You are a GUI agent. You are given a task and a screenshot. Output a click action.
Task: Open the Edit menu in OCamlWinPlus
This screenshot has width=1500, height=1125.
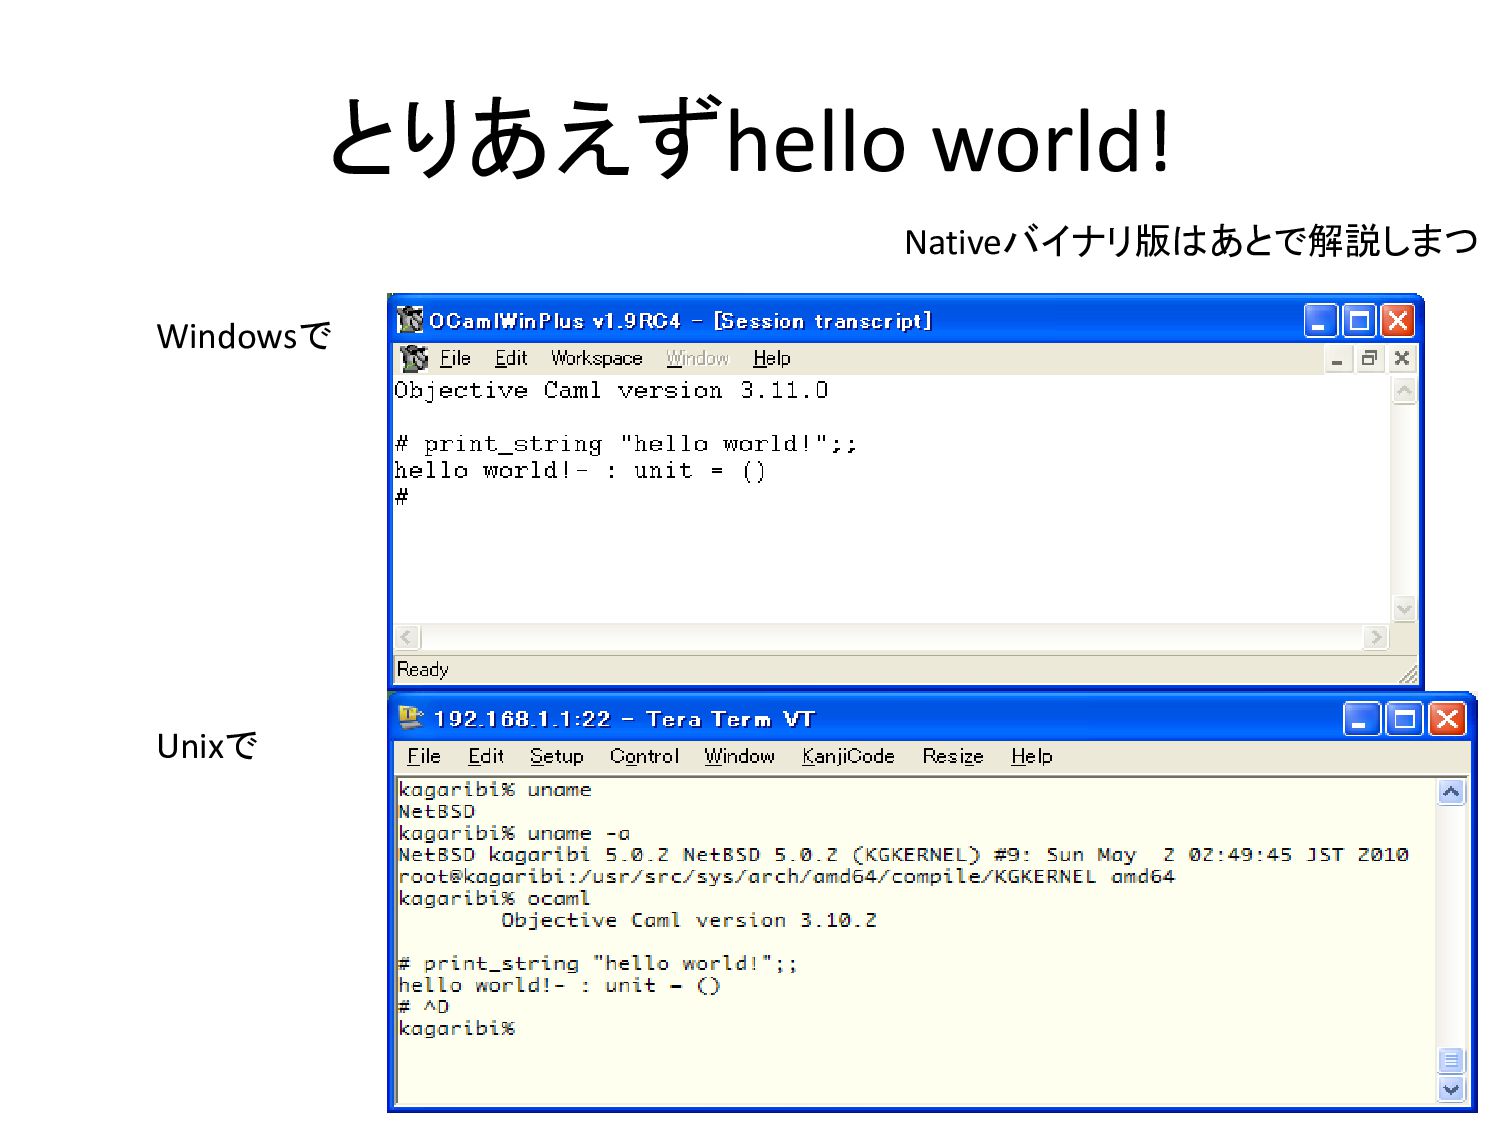(x=511, y=358)
